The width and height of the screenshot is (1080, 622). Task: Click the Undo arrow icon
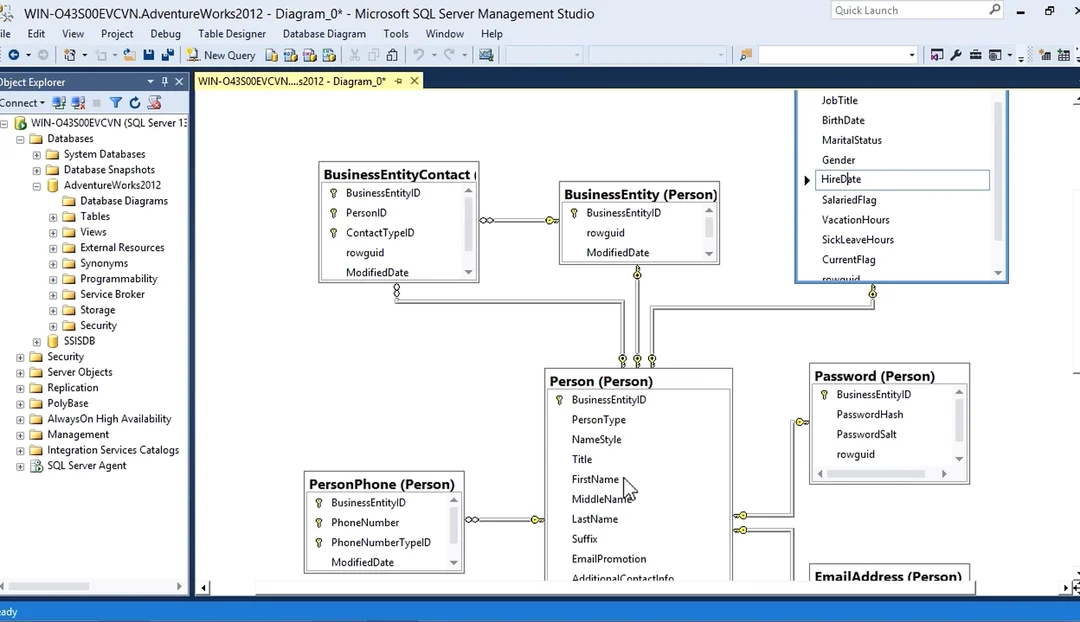418,55
